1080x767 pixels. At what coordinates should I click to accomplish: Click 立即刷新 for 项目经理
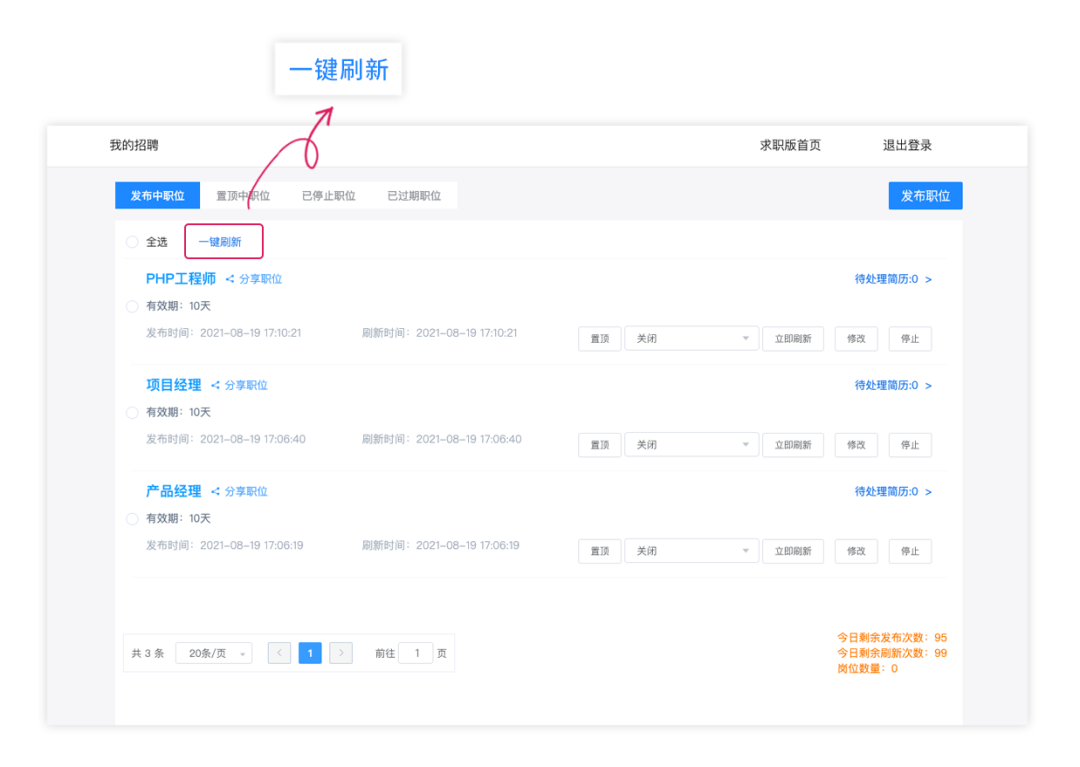793,444
